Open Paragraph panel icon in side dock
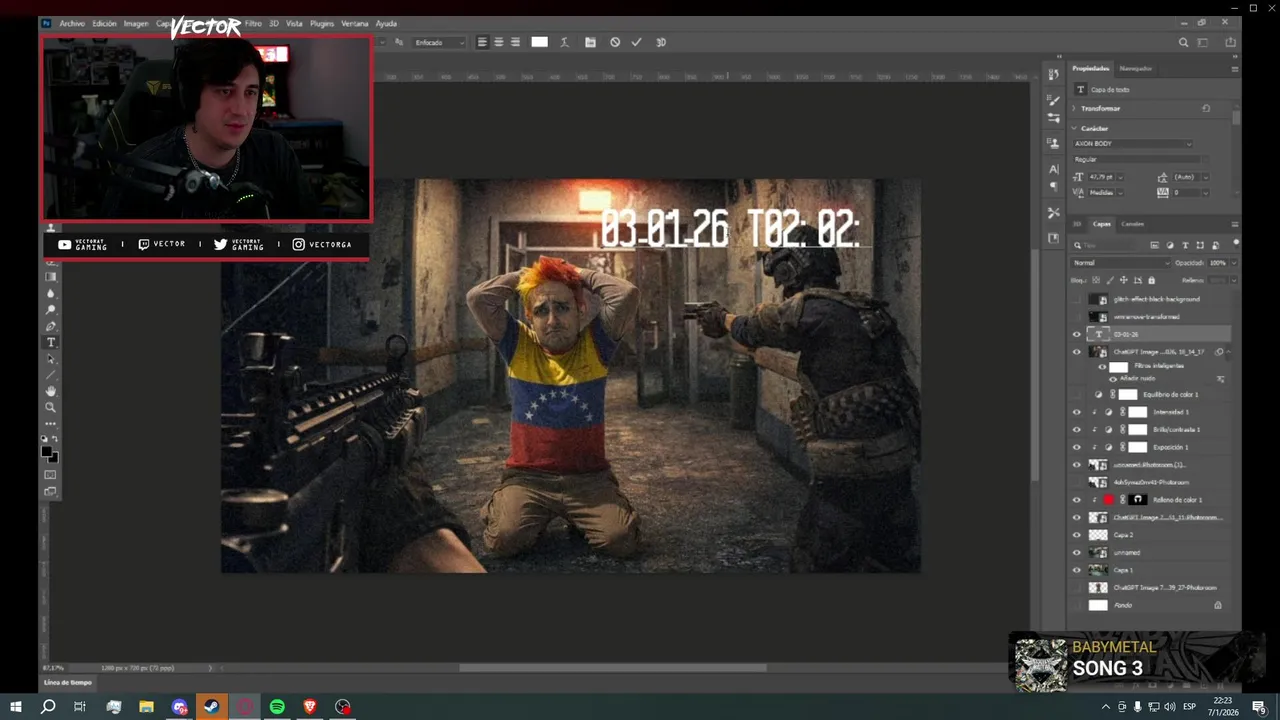Screen dimensions: 1280x720 pos(1053,187)
